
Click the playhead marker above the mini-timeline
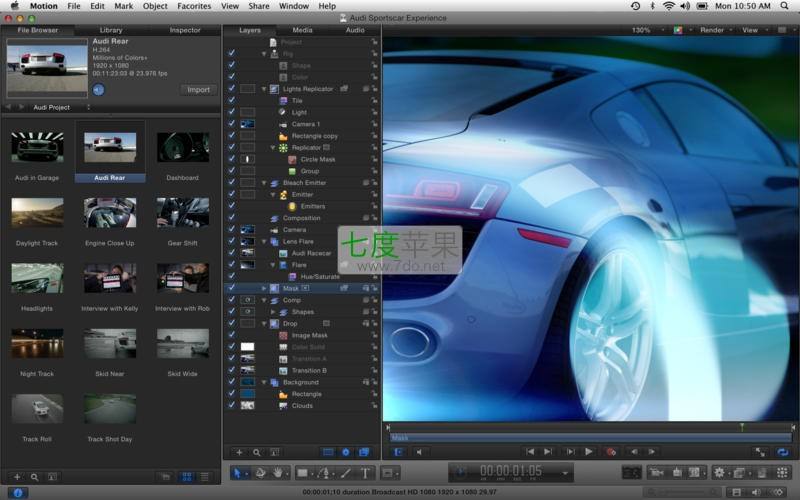point(742,427)
